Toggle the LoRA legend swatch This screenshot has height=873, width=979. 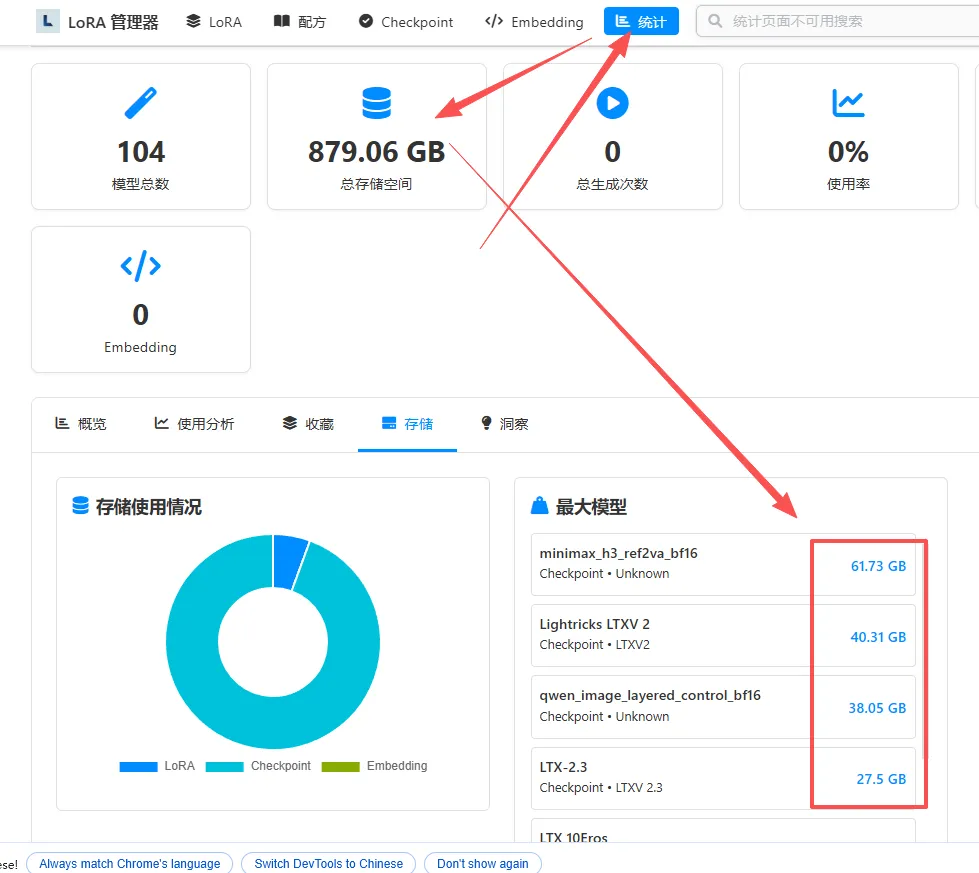pos(138,767)
